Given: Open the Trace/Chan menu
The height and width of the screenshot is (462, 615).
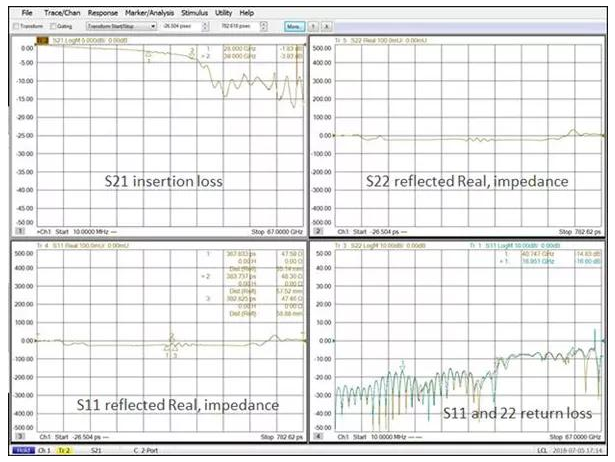Looking at the screenshot, I should coord(62,13).
